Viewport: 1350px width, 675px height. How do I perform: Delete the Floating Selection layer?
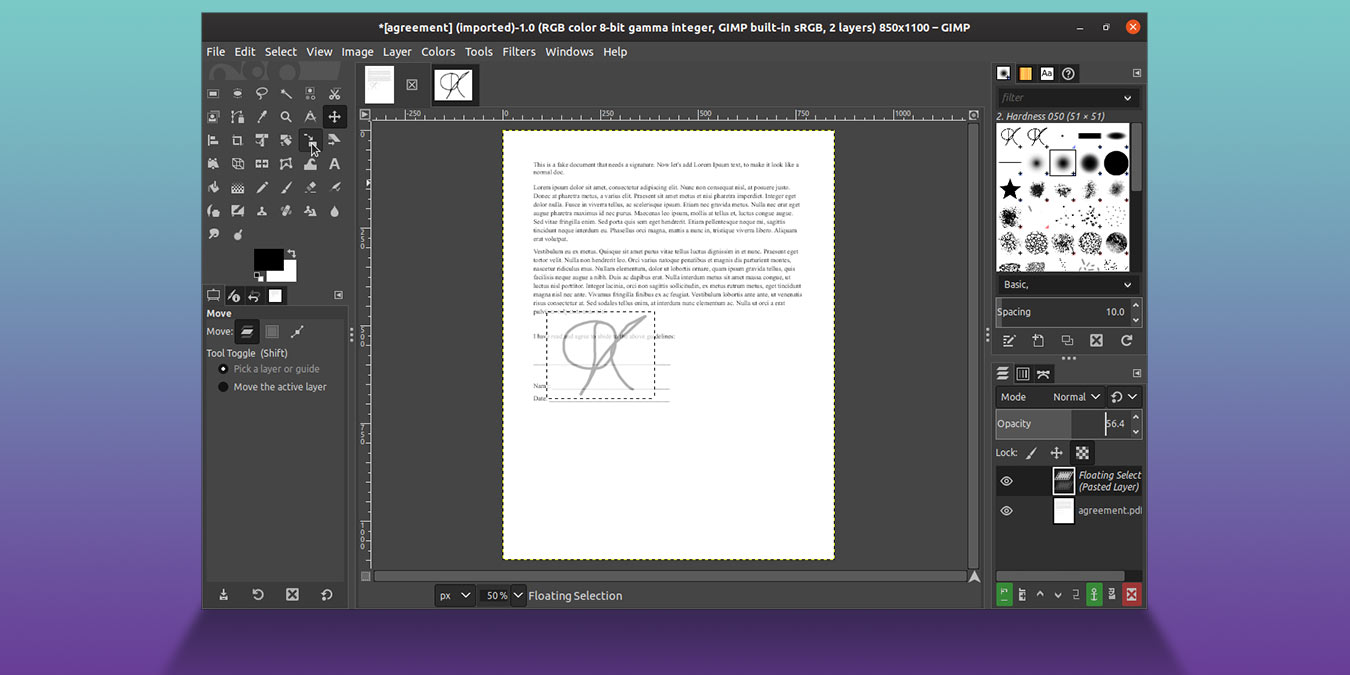(1131, 593)
